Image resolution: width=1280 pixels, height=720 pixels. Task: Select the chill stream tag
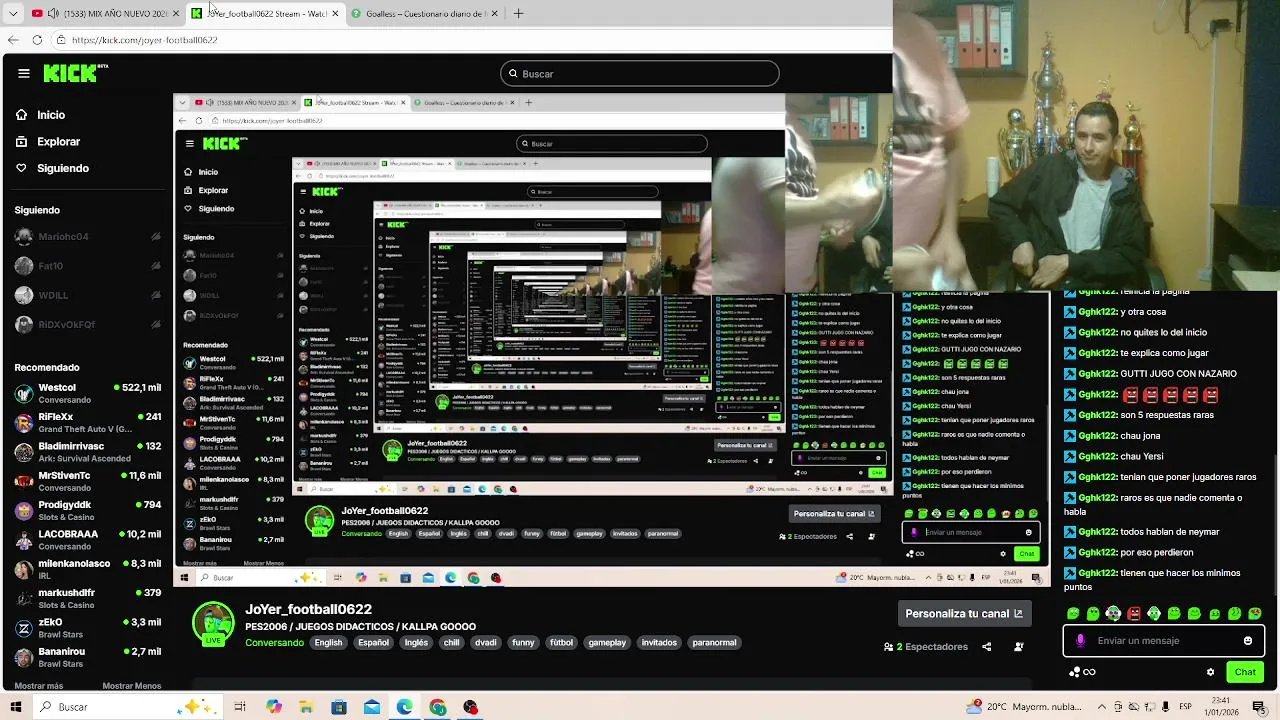coord(451,643)
